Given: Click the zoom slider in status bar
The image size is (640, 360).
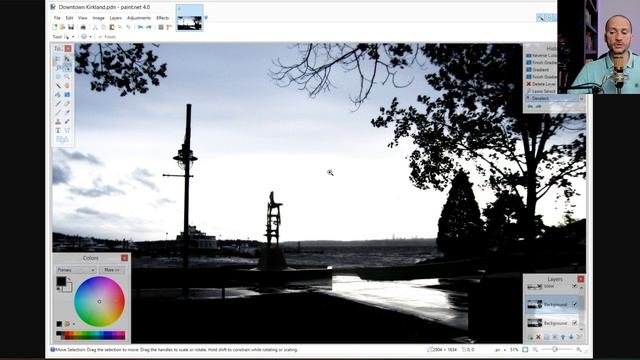Looking at the screenshot, I should point(555,350).
